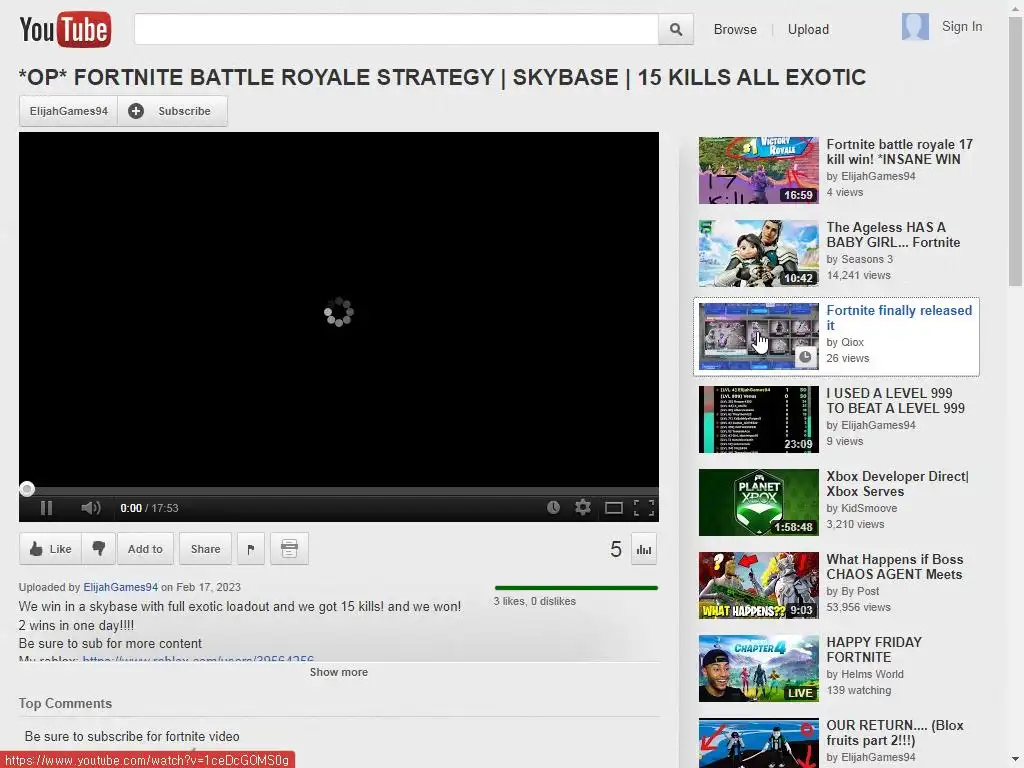Click '3 likes, 0 dislikes' text
The width and height of the screenshot is (1024, 768).
coord(534,601)
